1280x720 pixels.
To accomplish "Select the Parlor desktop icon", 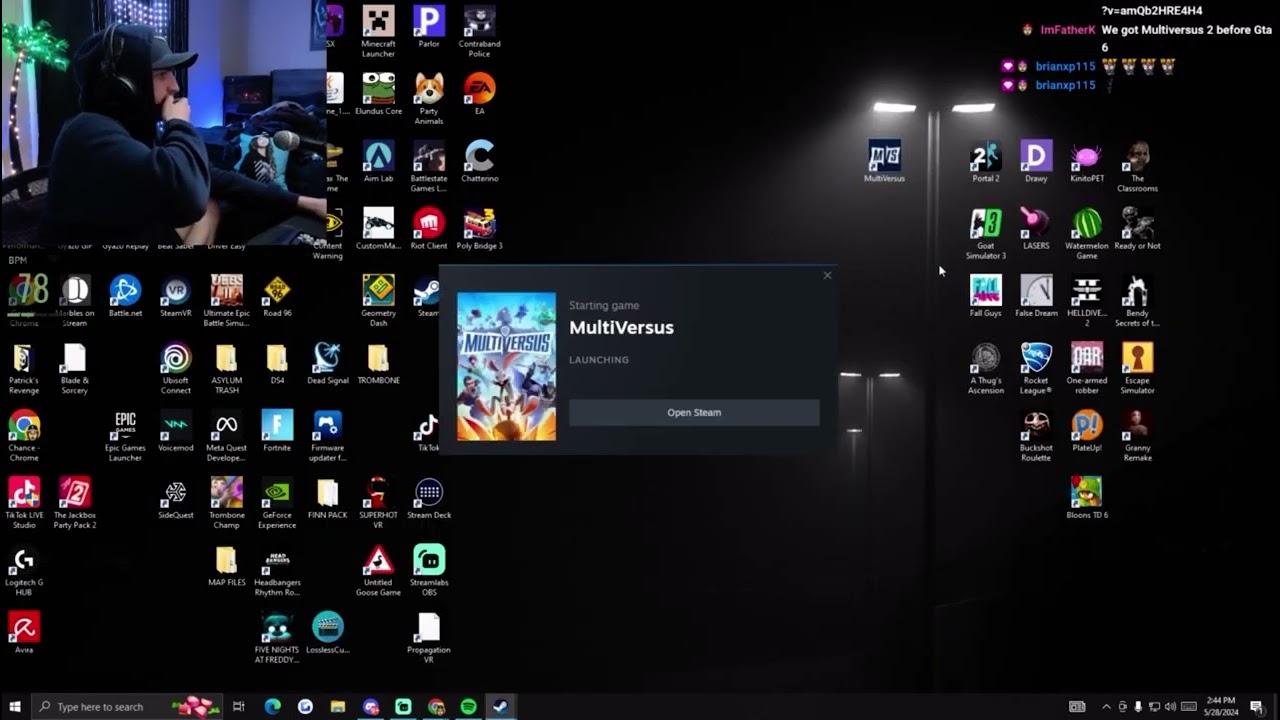I will [x=429, y=26].
